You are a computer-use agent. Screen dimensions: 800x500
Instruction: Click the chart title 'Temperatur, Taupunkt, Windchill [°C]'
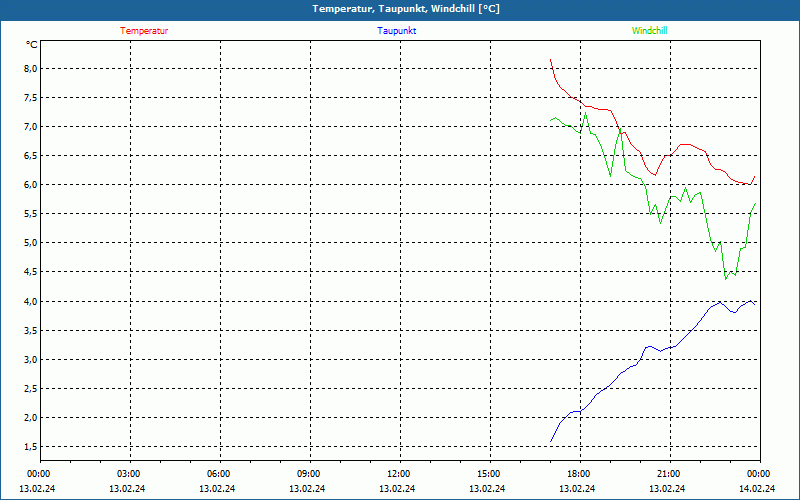point(406,9)
